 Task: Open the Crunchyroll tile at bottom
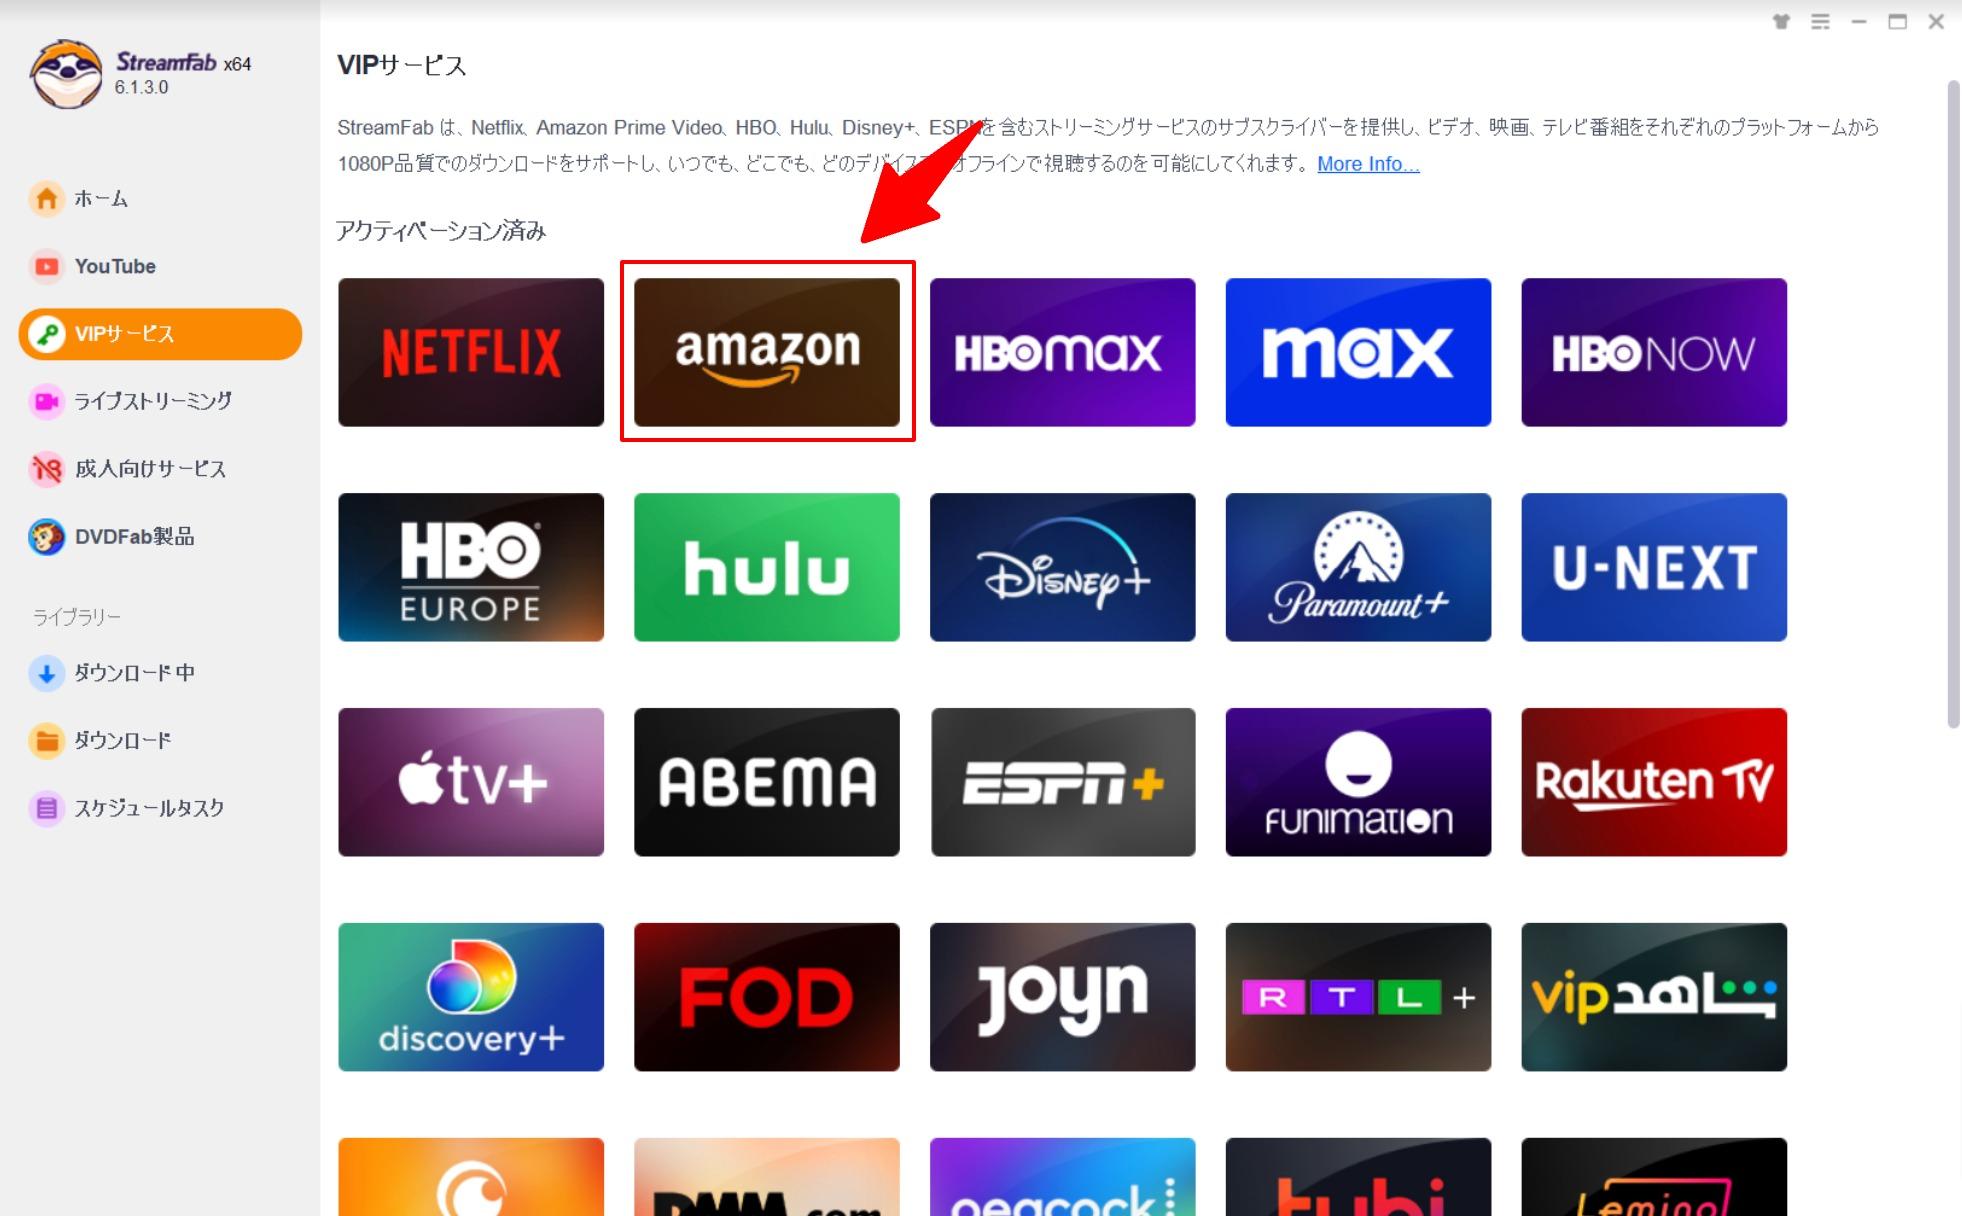click(x=471, y=1177)
